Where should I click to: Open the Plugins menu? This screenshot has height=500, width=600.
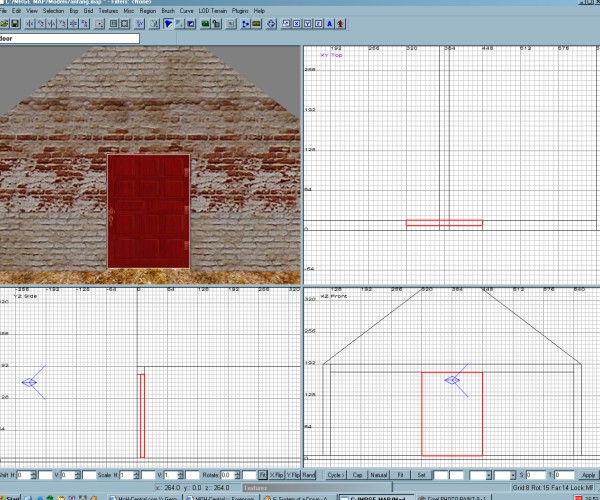(x=240, y=11)
